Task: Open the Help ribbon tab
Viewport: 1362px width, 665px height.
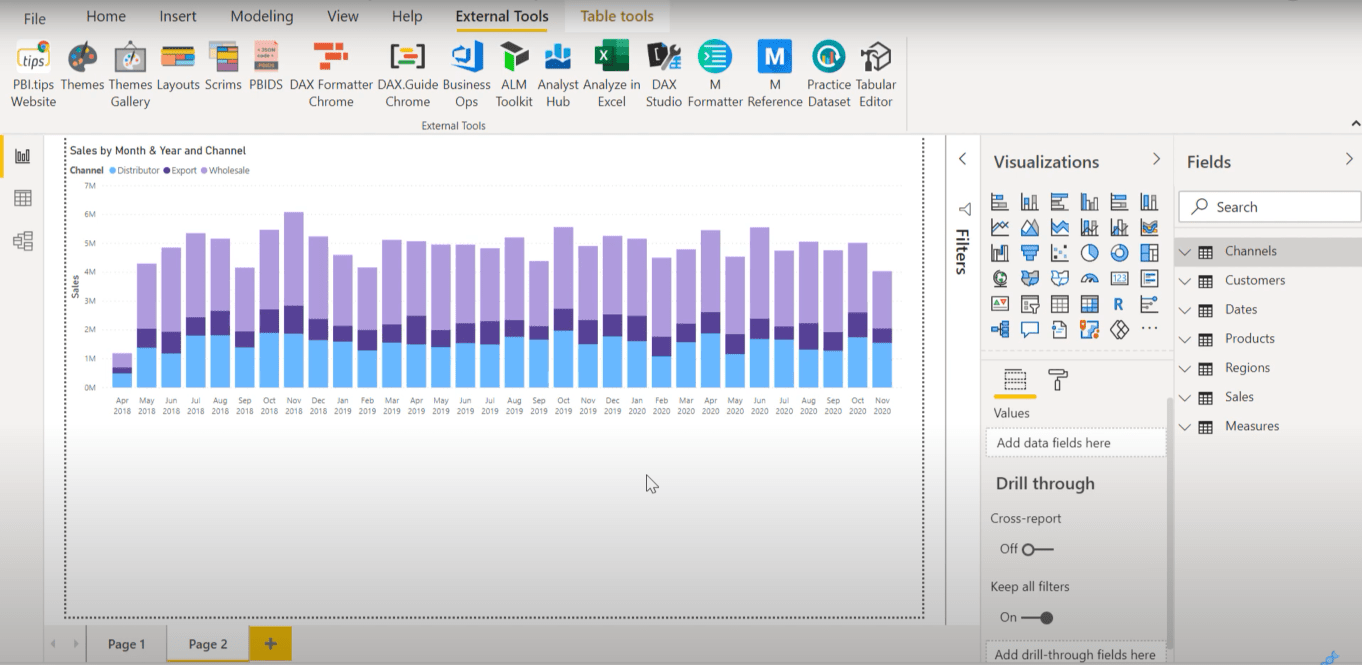Action: pyautogui.click(x=407, y=16)
